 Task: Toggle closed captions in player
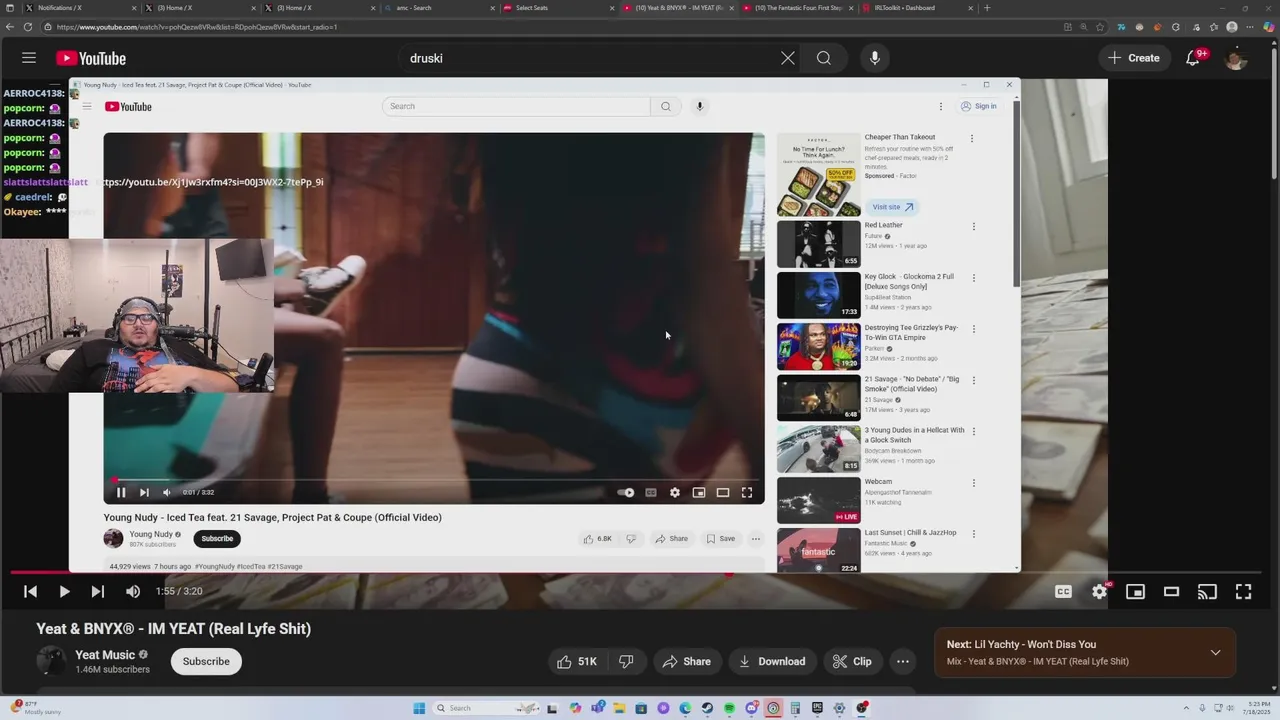(x=1064, y=591)
